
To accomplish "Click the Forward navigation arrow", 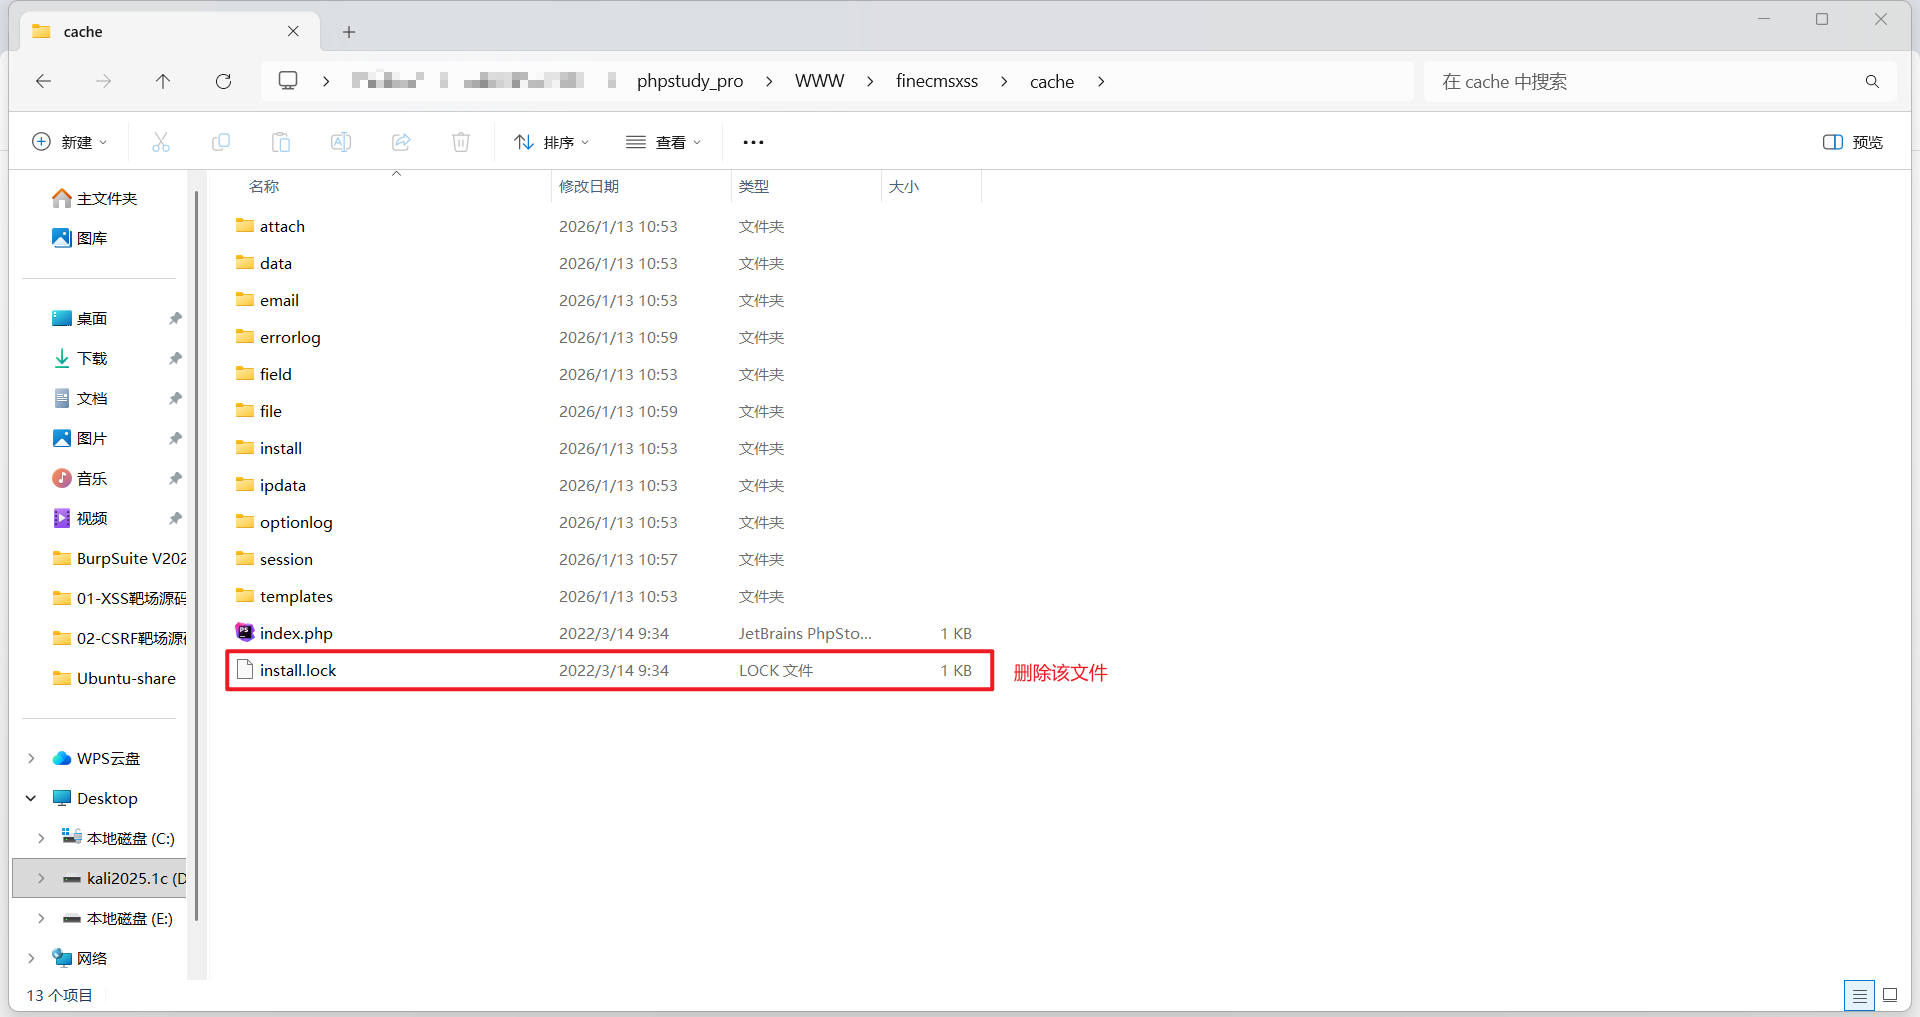I will coord(103,81).
